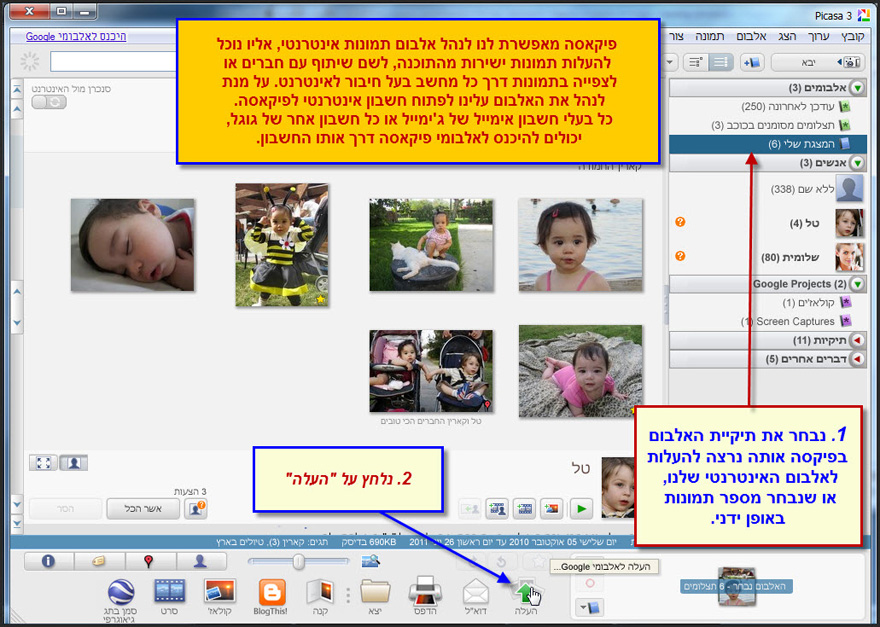Open the תמונה menu

[x=710, y=36]
